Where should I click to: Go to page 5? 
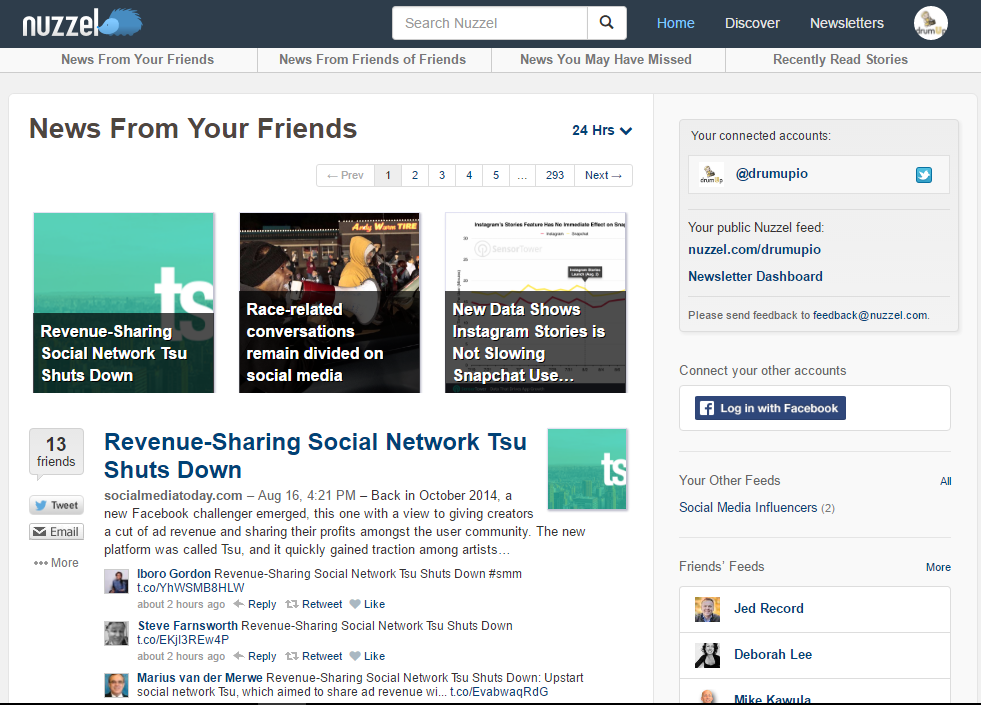pos(496,175)
